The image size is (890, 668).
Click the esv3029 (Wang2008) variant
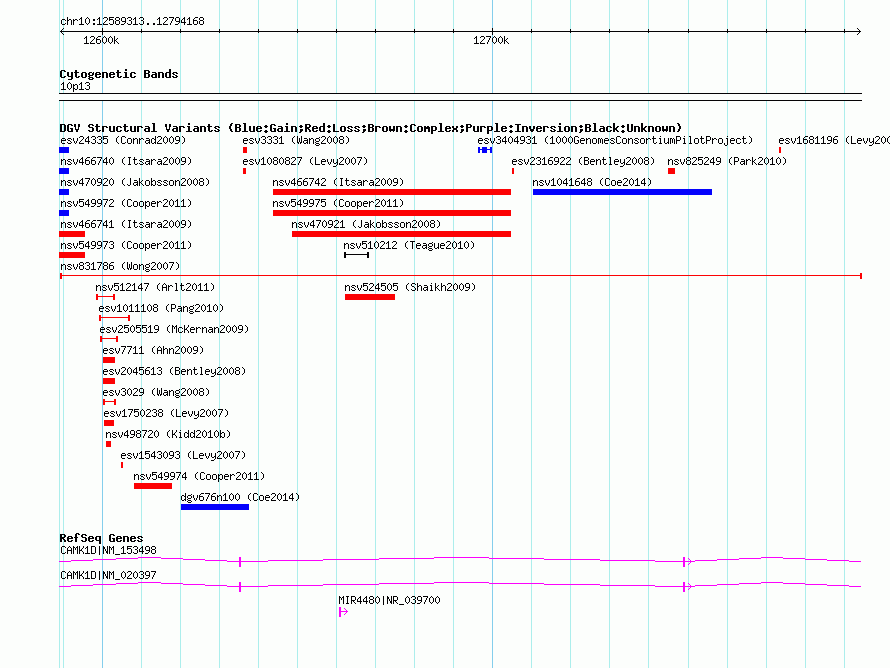pos(156,392)
